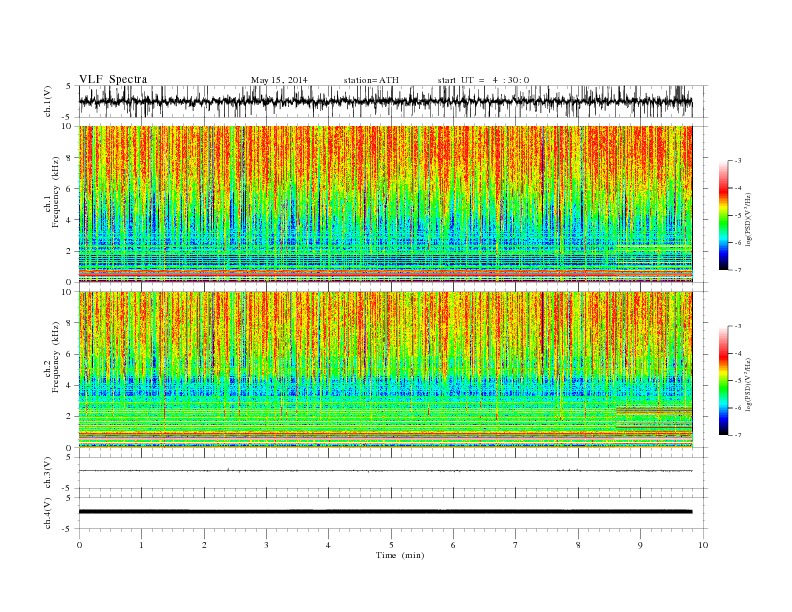Click the ch.1 voltage waveform strip at top

point(386,101)
